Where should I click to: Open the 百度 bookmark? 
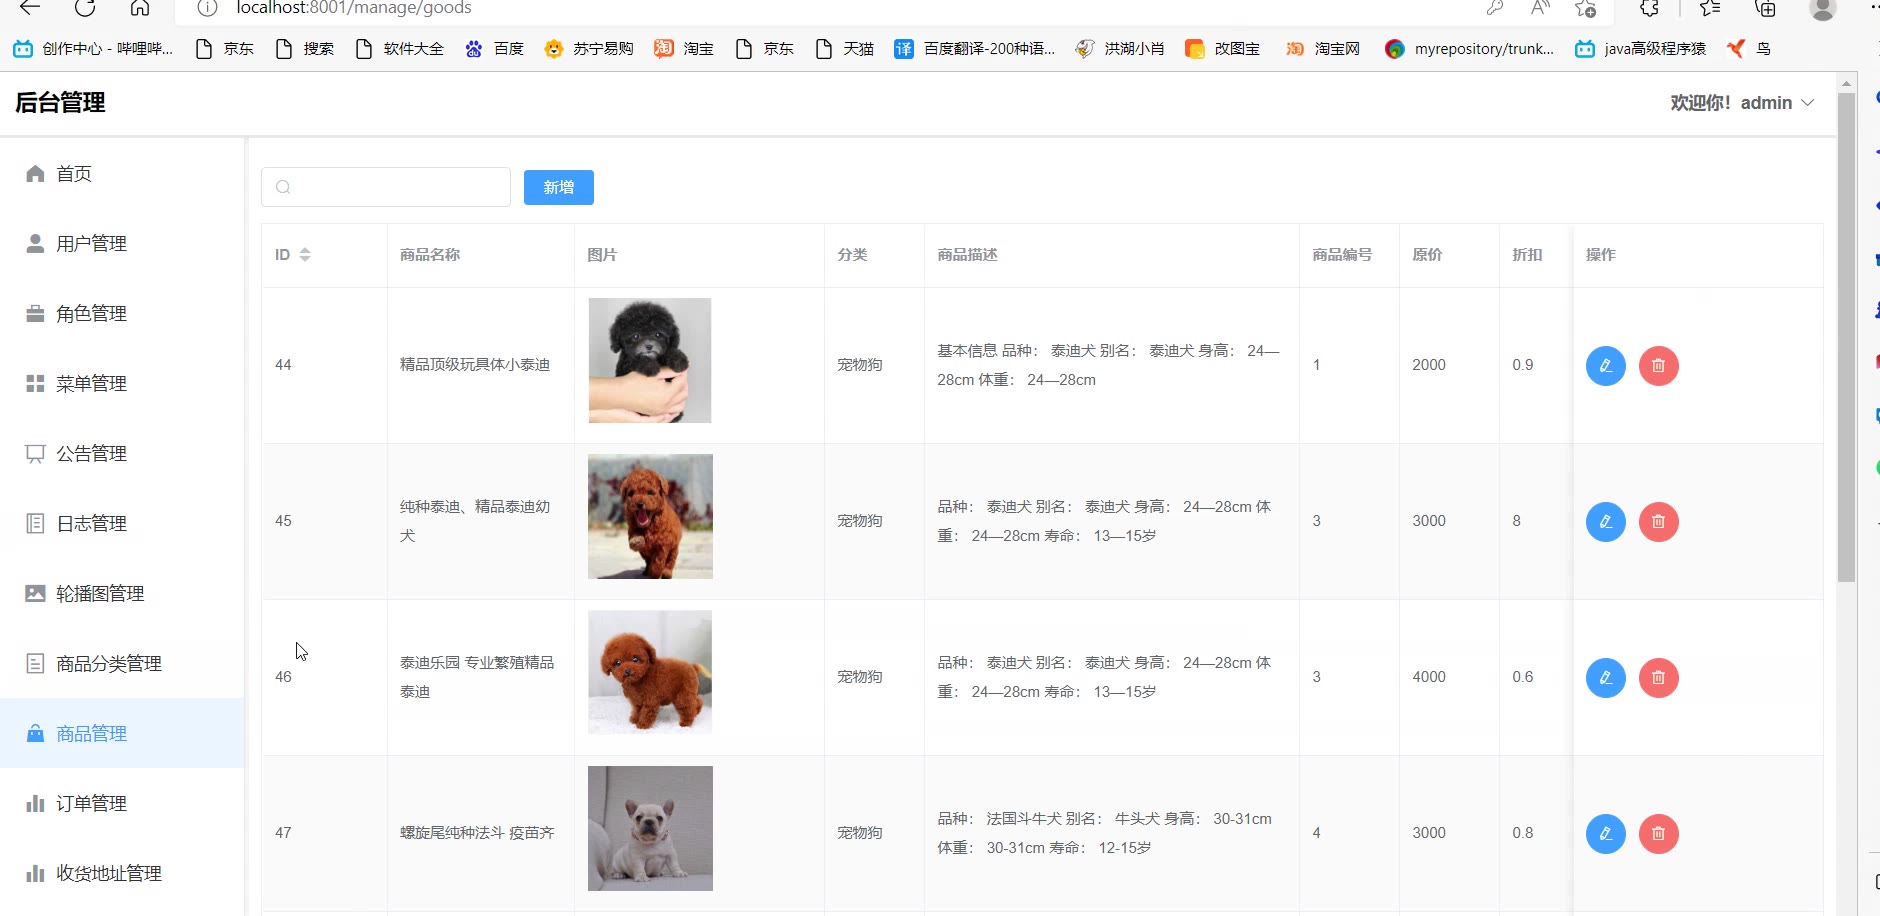tap(494, 49)
